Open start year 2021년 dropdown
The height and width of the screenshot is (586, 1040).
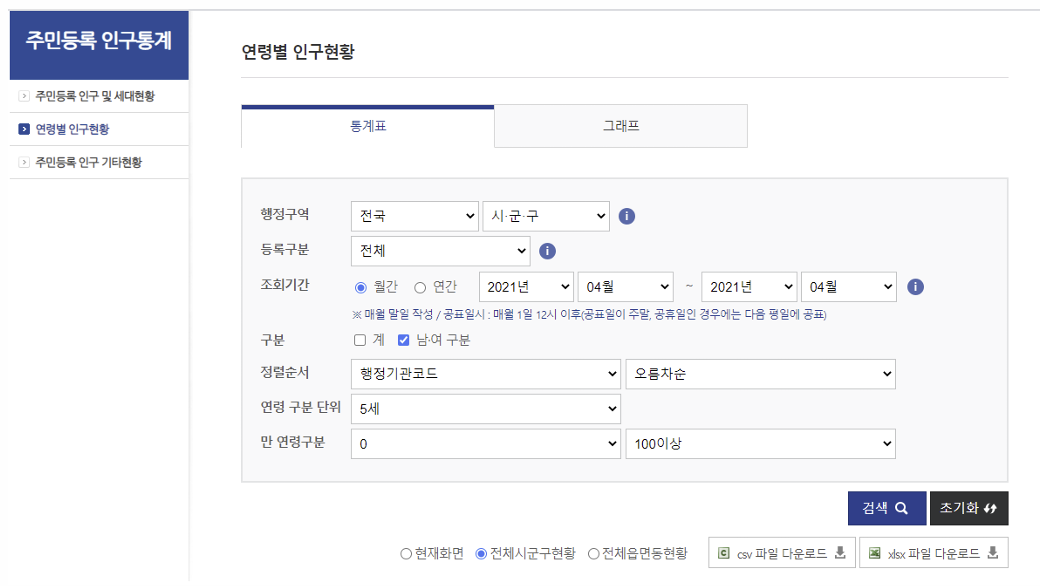pos(527,287)
